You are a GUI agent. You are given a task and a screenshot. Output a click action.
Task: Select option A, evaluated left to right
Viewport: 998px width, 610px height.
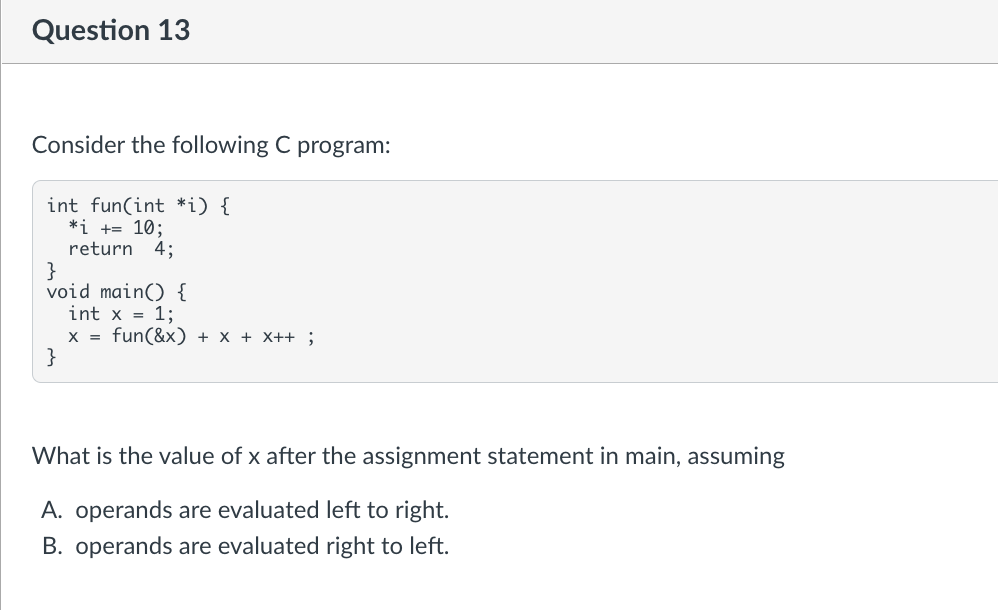point(246,510)
